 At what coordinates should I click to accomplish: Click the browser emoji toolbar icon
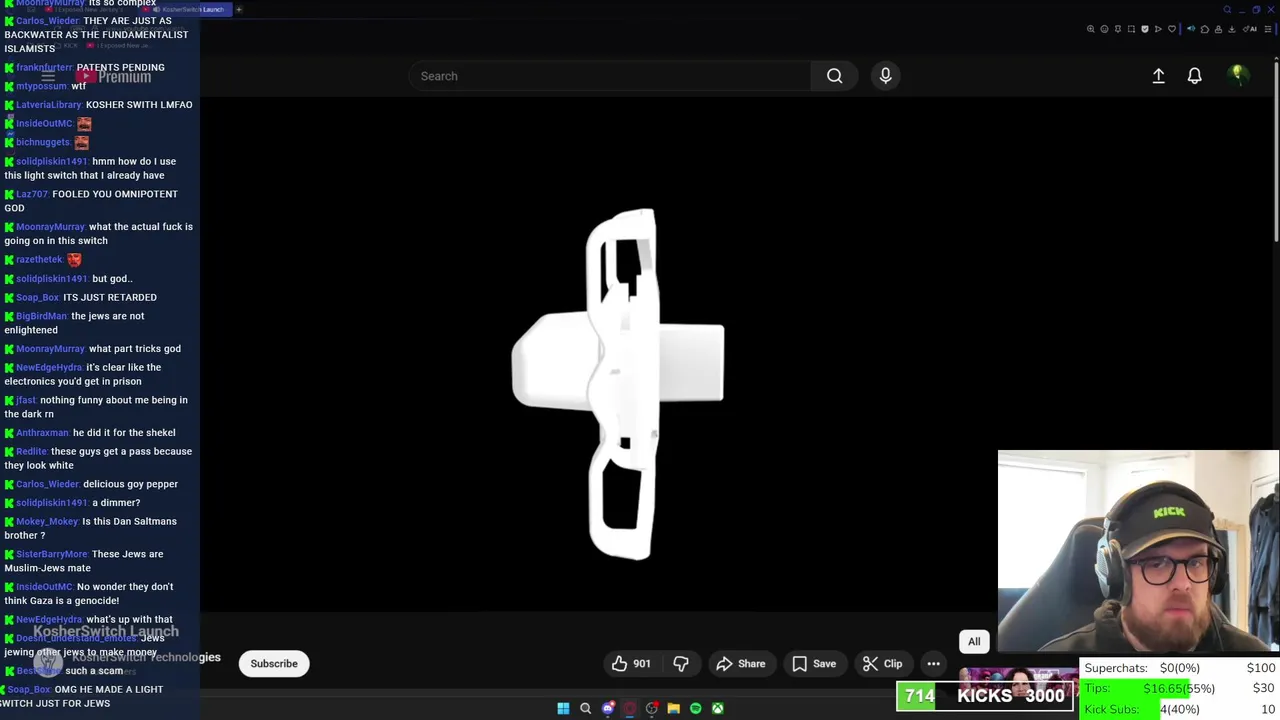[x=1104, y=29]
